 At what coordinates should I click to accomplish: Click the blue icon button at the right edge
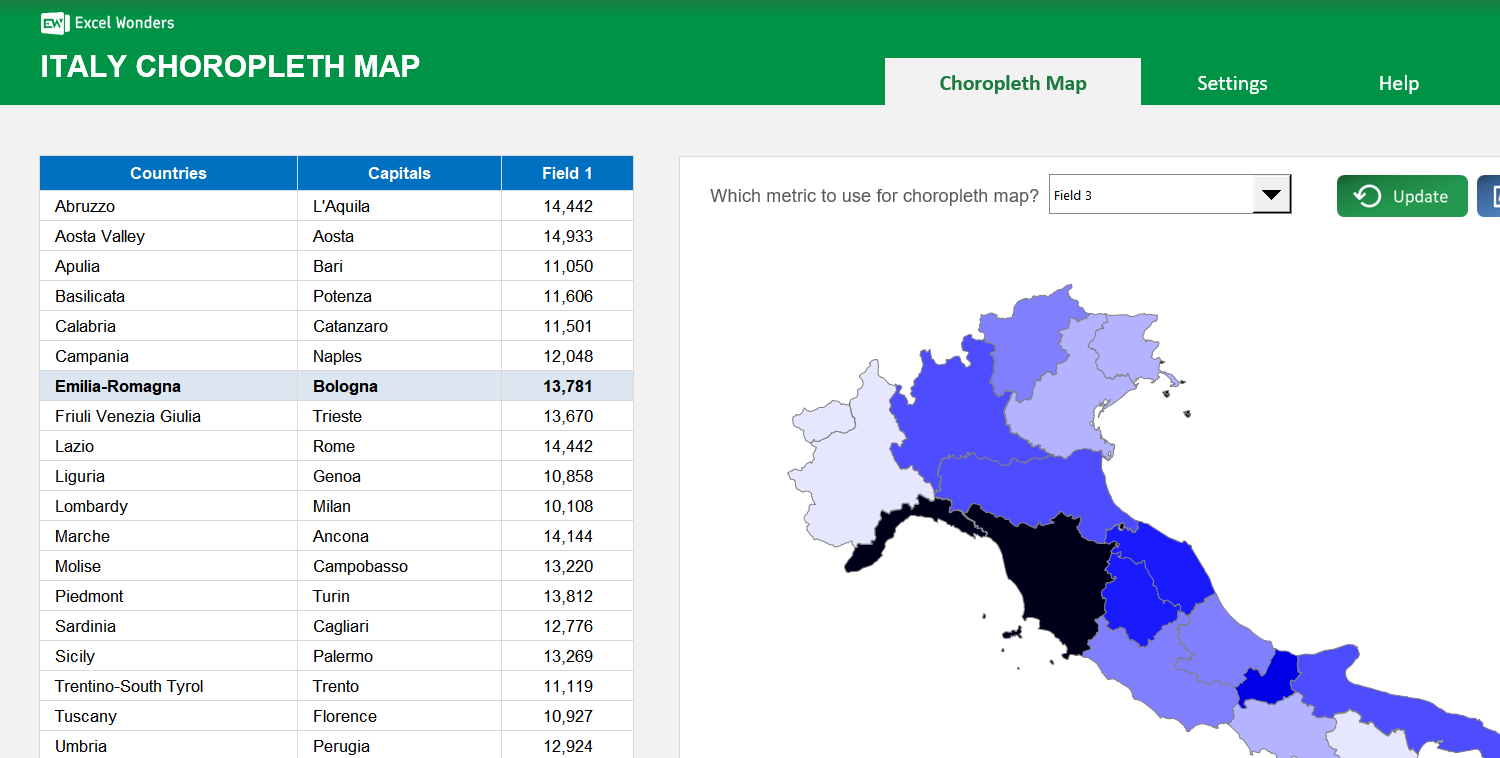1491,196
